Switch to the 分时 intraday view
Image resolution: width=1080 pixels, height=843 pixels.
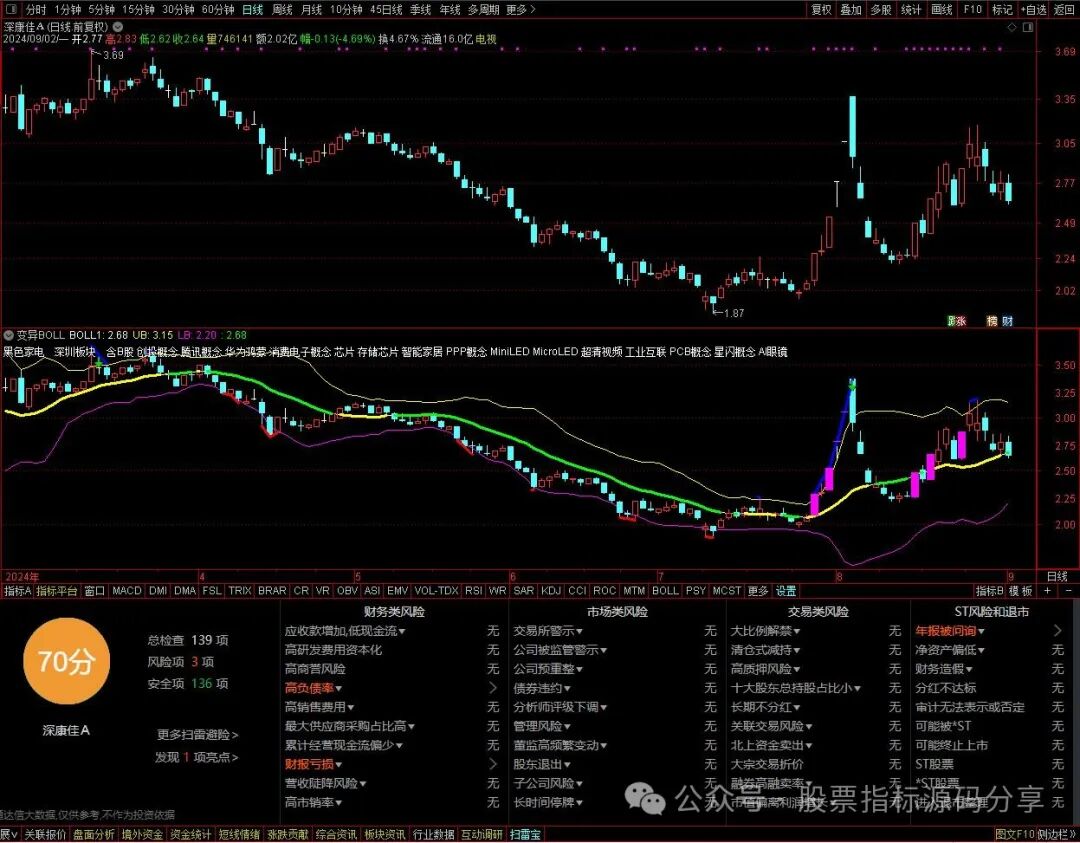coord(35,10)
